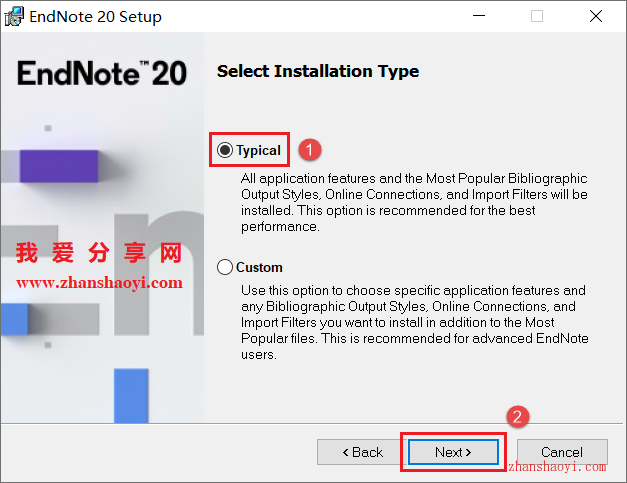Select the Typical installation radio button
Viewport: 627px width, 483px height.
pyautogui.click(x=225, y=150)
